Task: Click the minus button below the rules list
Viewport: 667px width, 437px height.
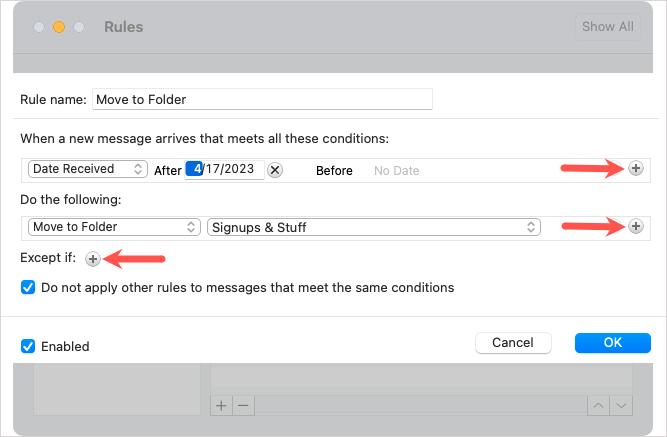Action: coord(243,405)
